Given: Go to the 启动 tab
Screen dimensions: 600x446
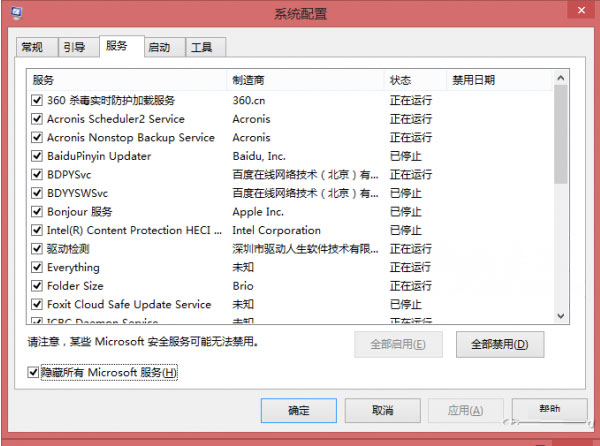Looking at the screenshot, I should coord(165,47).
